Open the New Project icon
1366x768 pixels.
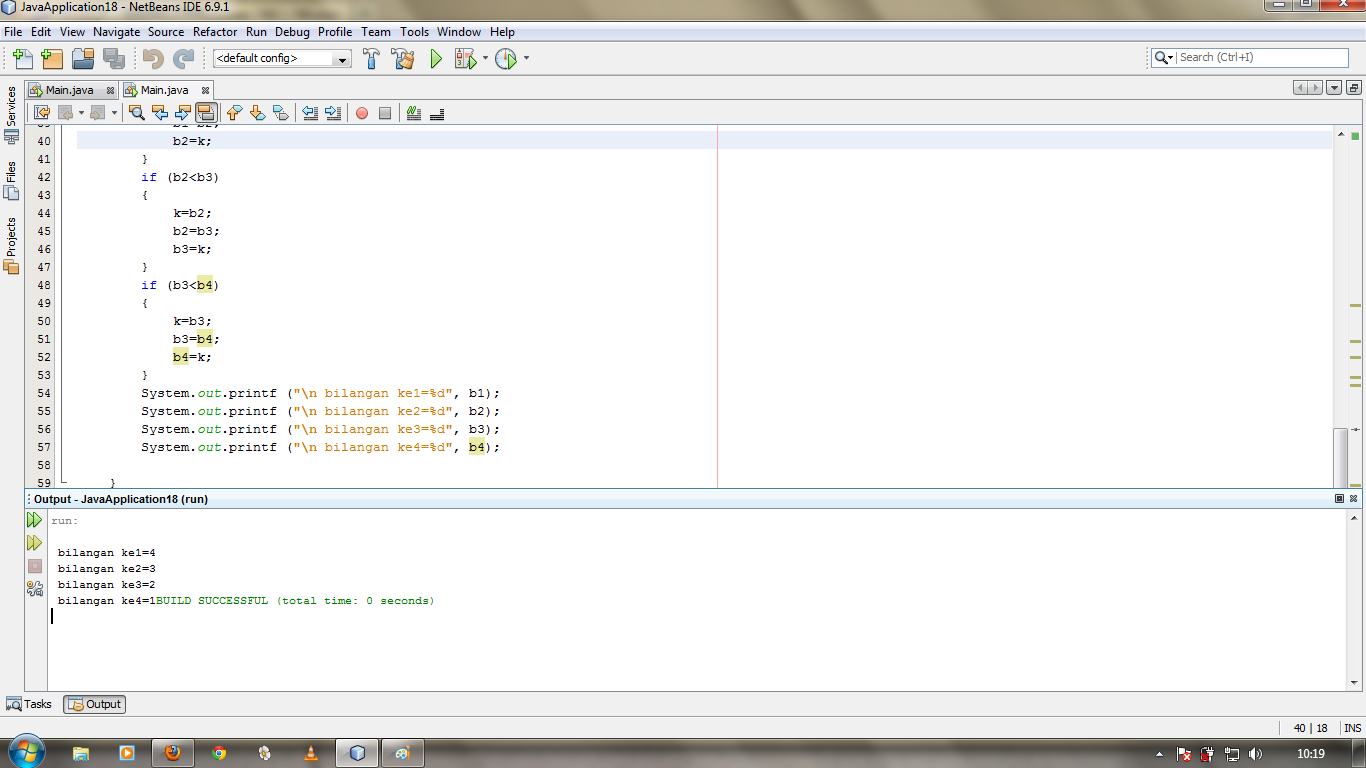[51, 59]
